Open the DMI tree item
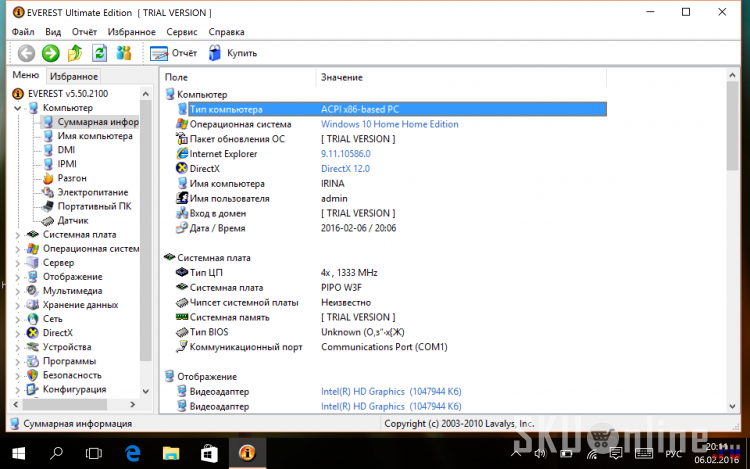This screenshot has width=750, height=469. pos(66,150)
